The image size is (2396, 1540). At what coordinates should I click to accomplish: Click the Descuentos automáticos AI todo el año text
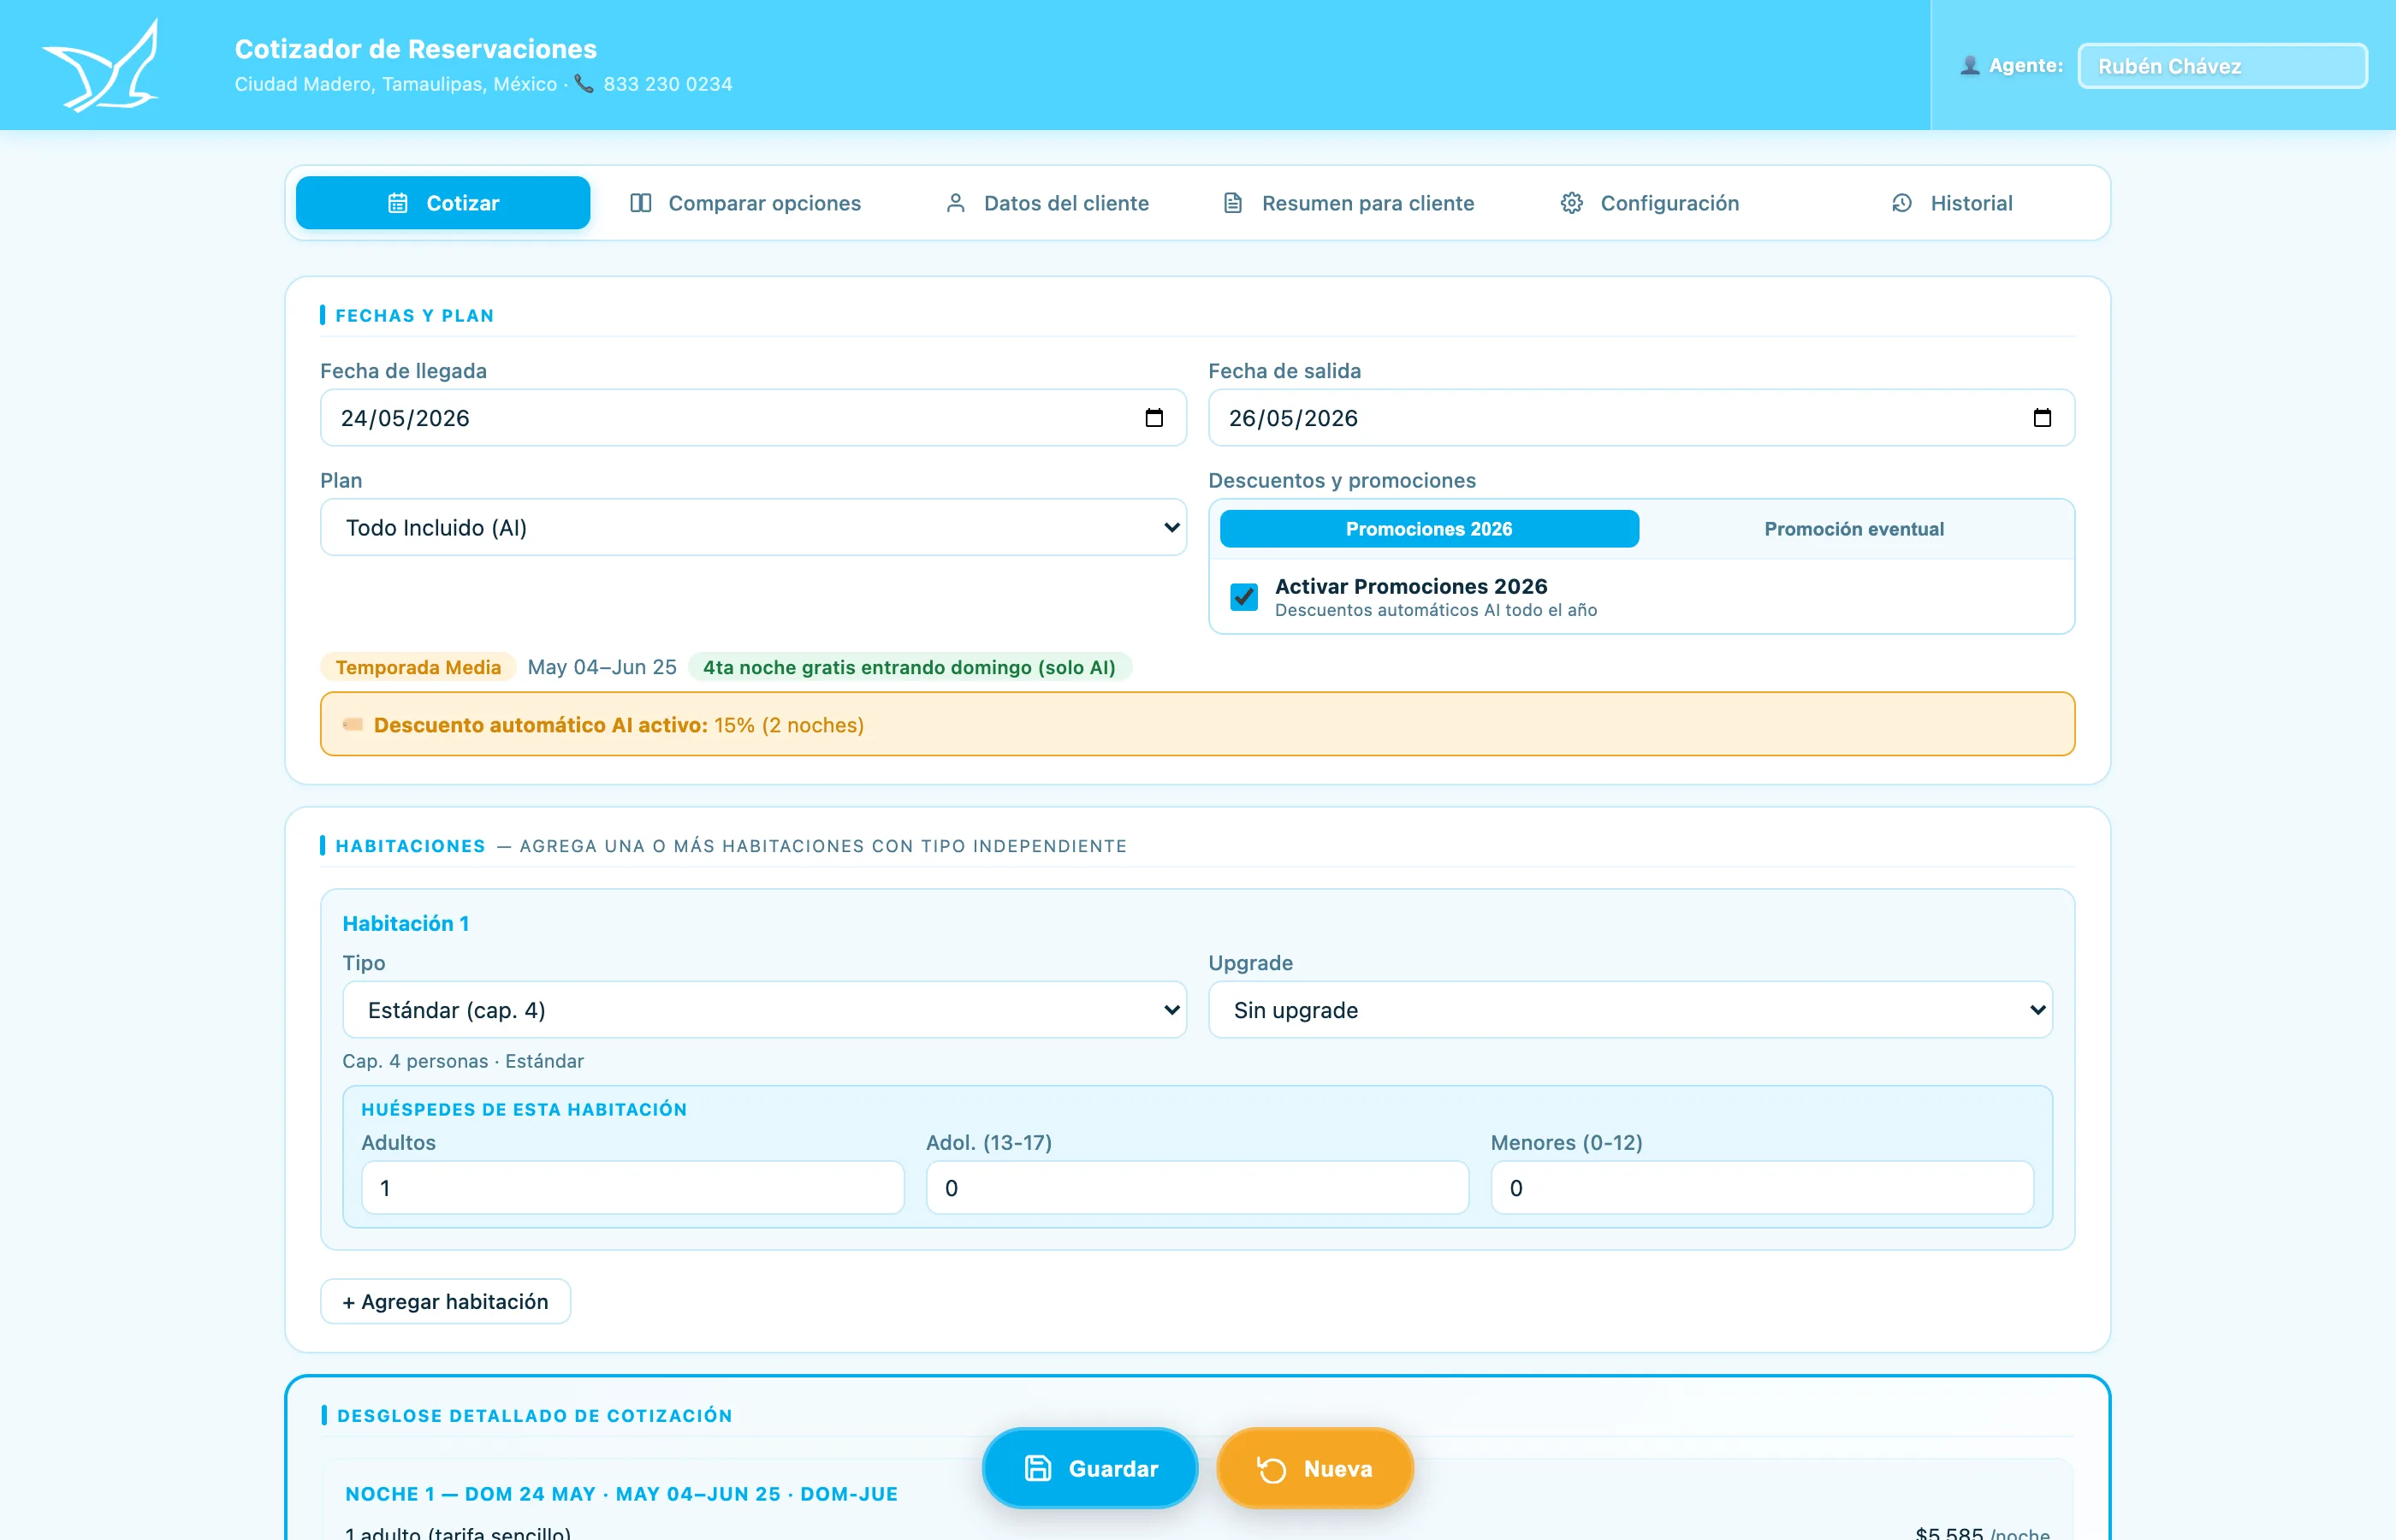pyautogui.click(x=1436, y=610)
